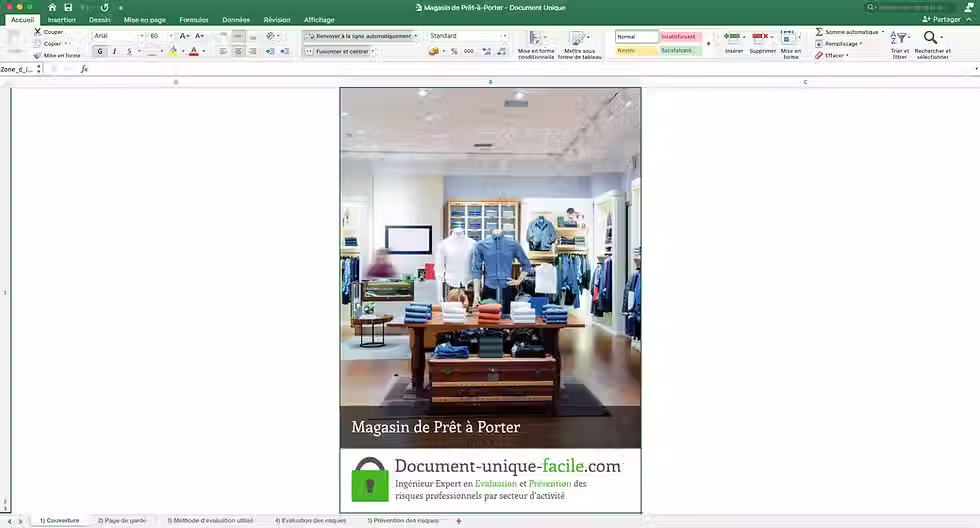Align text left
The width and height of the screenshot is (980, 528).
coord(223,51)
